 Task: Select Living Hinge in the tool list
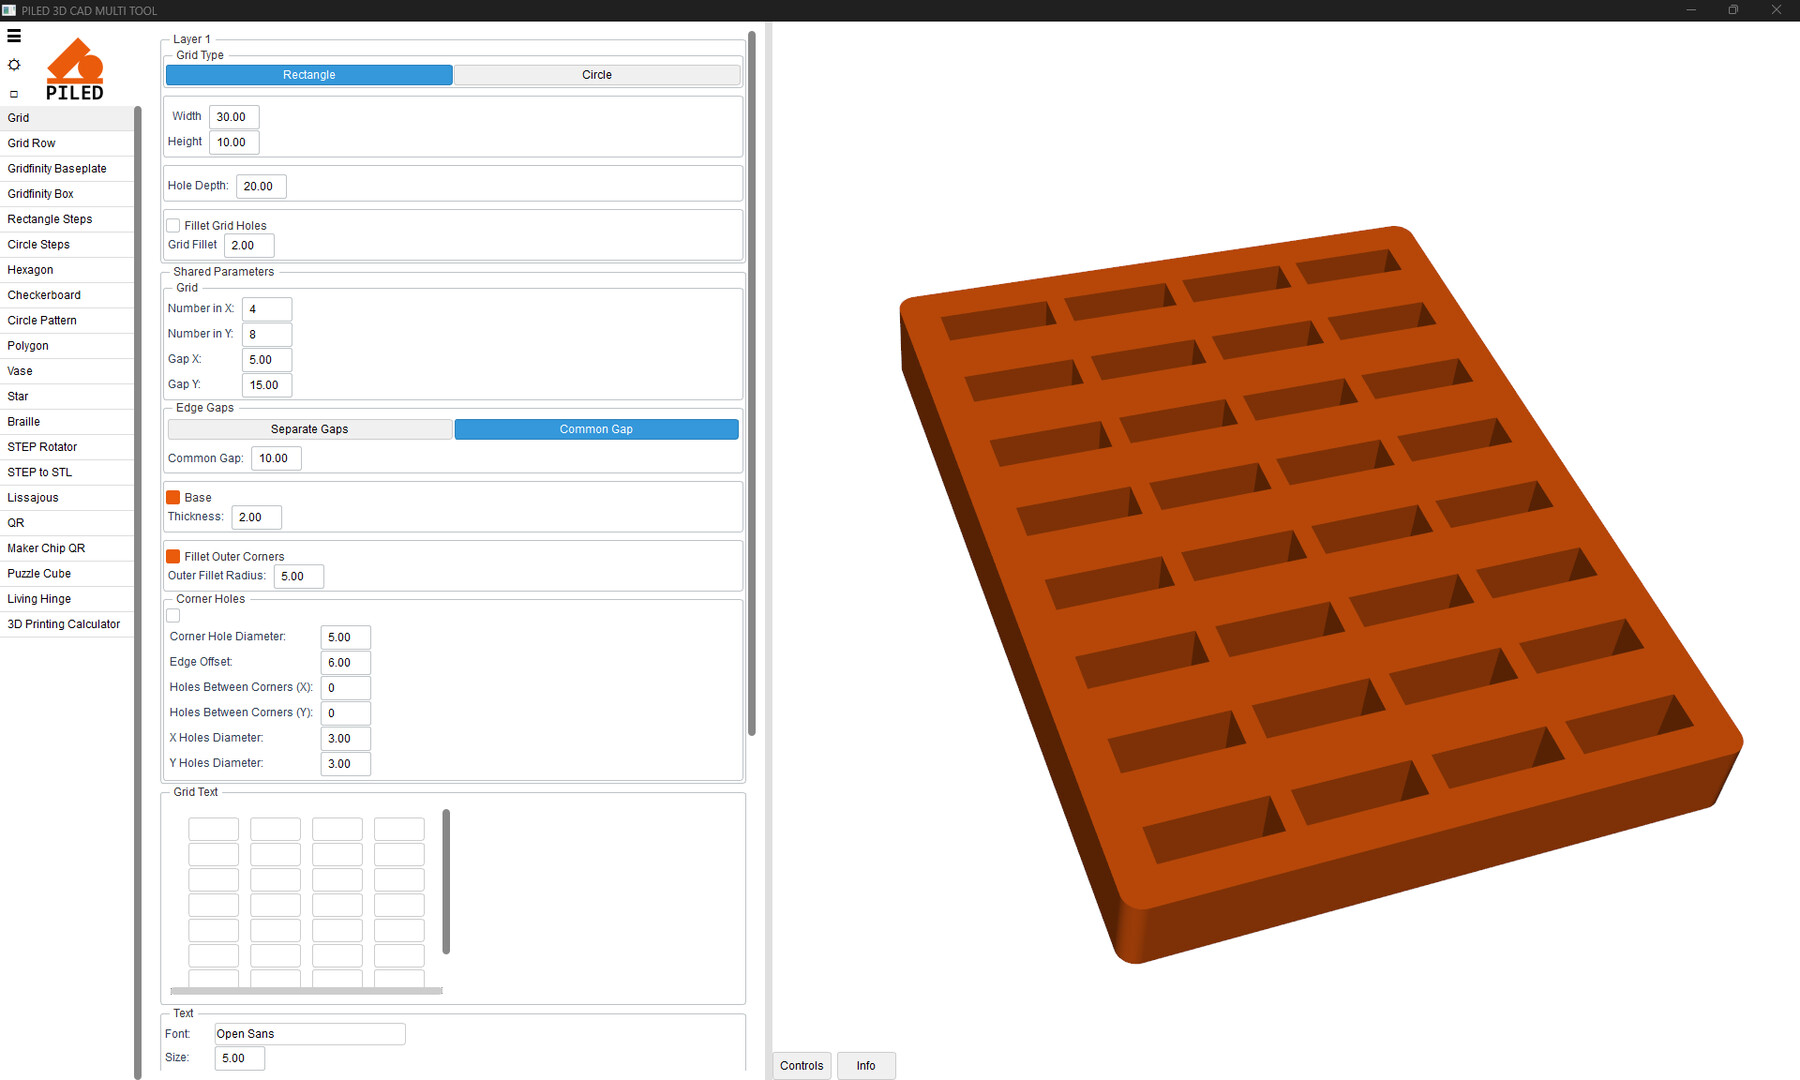click(40, 599)
